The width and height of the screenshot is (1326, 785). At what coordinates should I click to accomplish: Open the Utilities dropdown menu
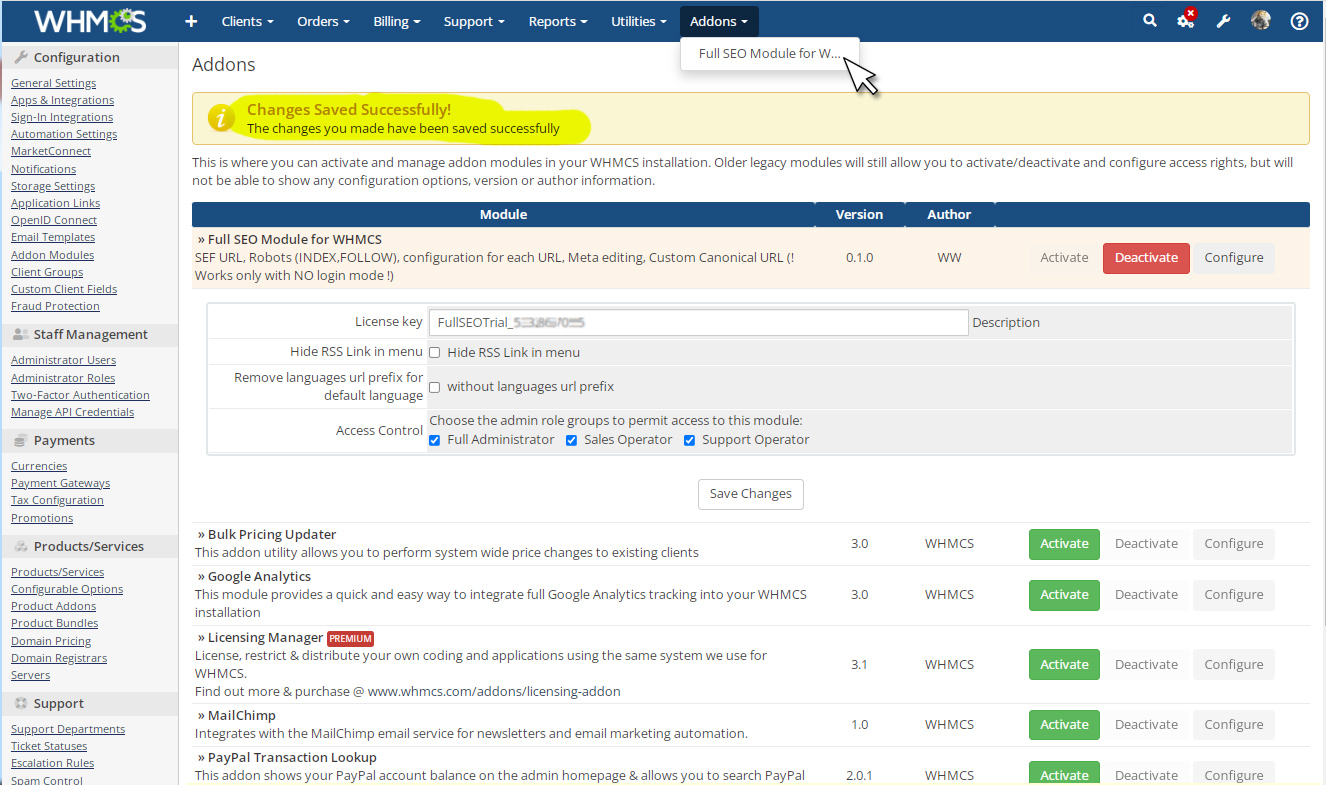pyautogui.click(x=639, y=21)
